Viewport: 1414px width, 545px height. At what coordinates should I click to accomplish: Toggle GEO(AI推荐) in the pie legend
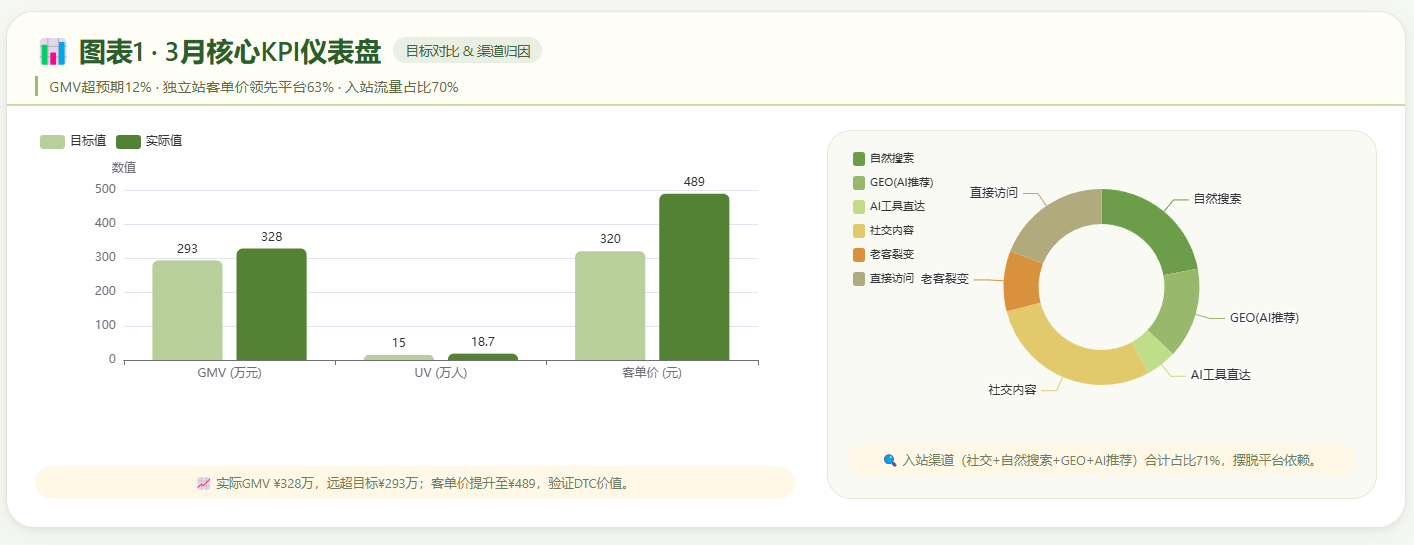coord(892,182)
